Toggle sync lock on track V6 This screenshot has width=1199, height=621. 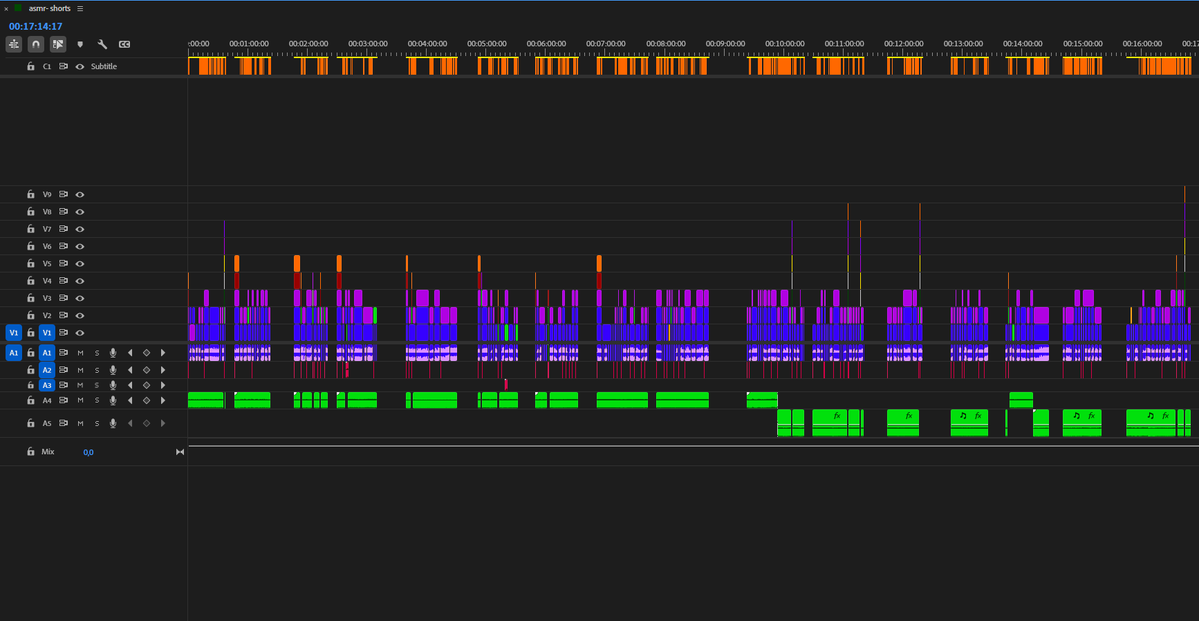click(63, 246)
